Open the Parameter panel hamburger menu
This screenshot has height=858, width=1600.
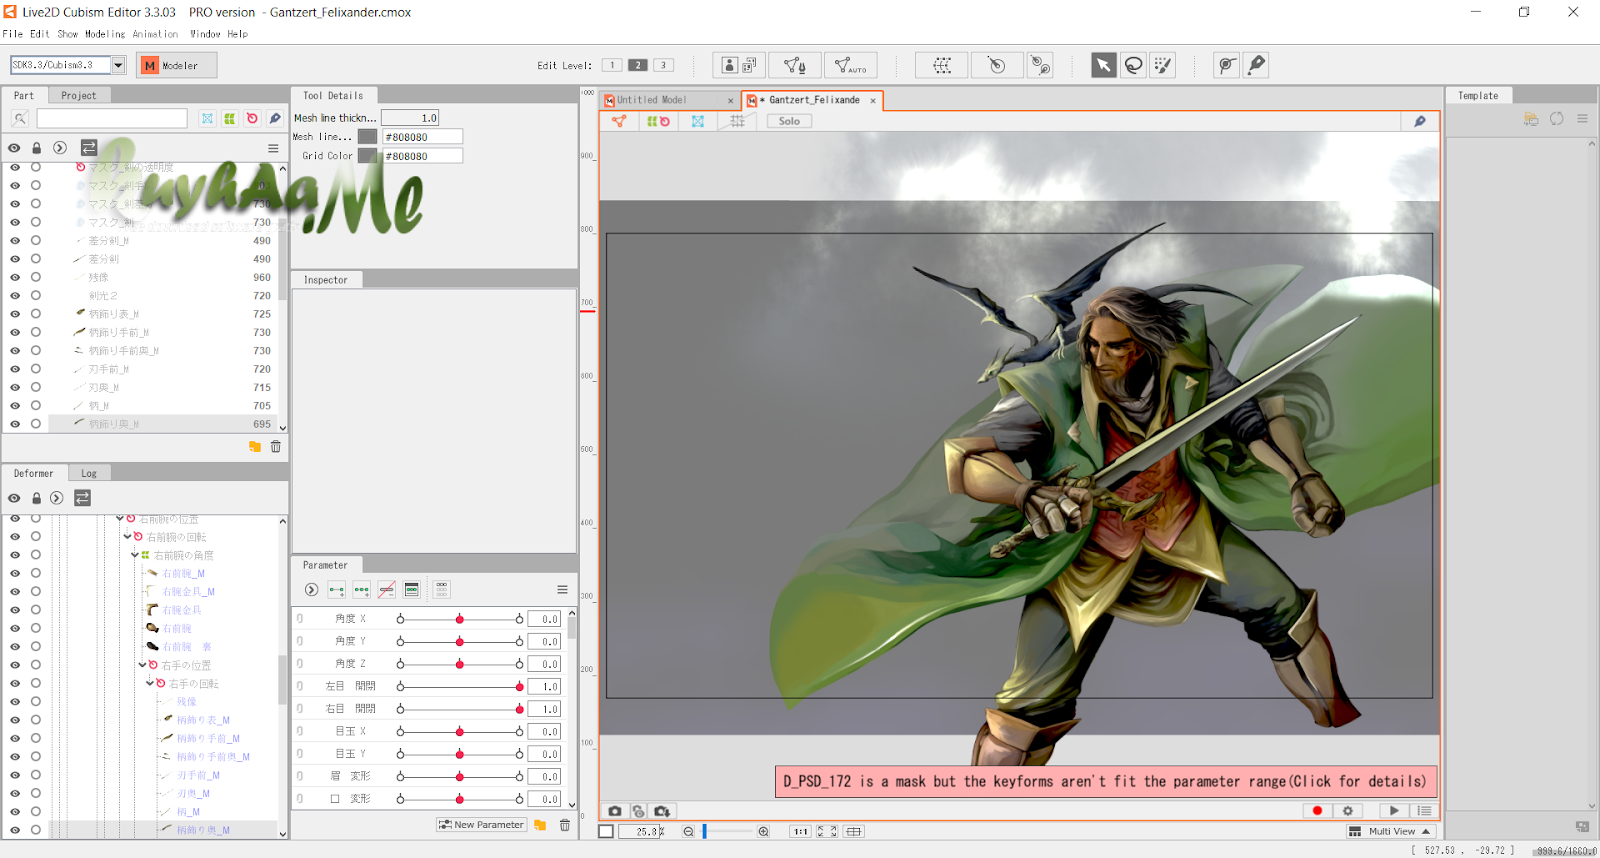point(562,590)
